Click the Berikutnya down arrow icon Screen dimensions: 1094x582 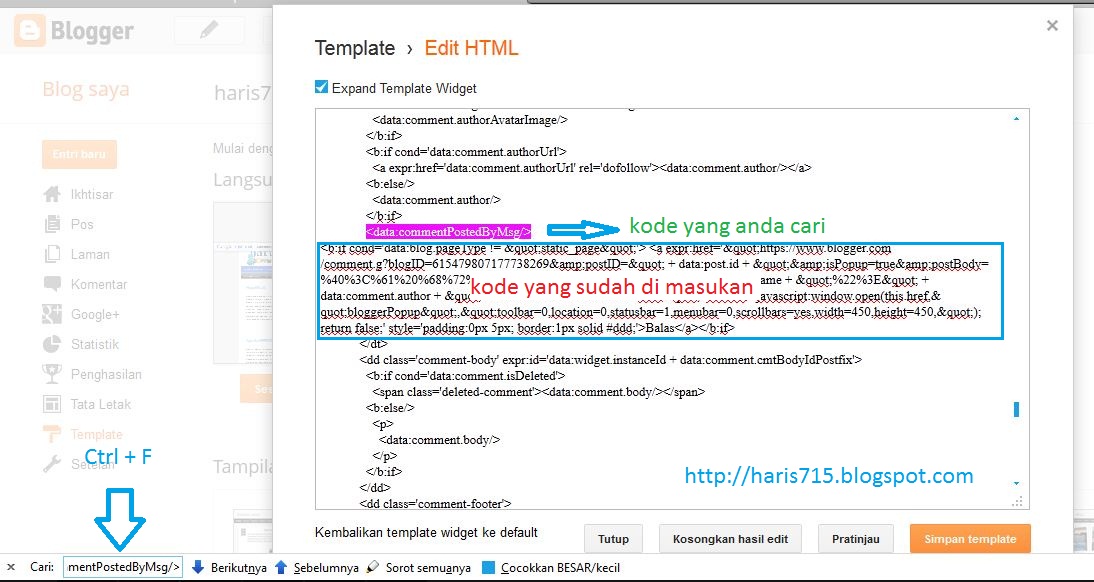(197, 567)
